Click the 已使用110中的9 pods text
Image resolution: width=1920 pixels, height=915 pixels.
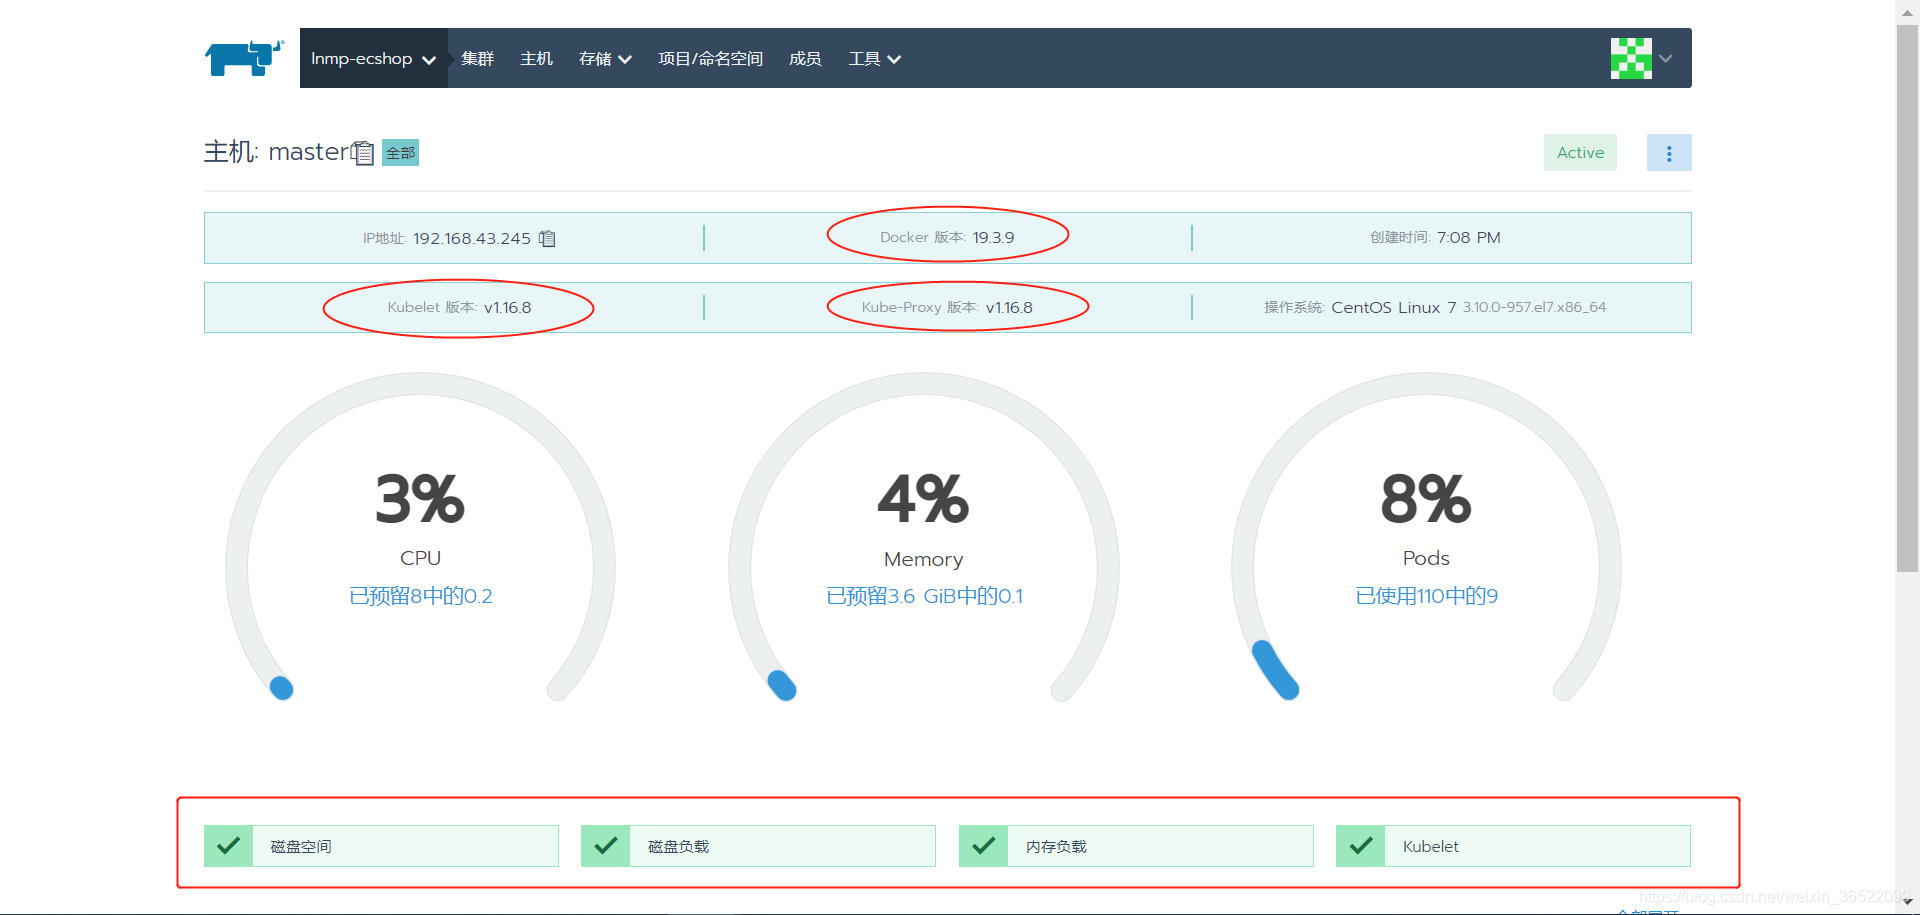click(x=1426, y=596)
